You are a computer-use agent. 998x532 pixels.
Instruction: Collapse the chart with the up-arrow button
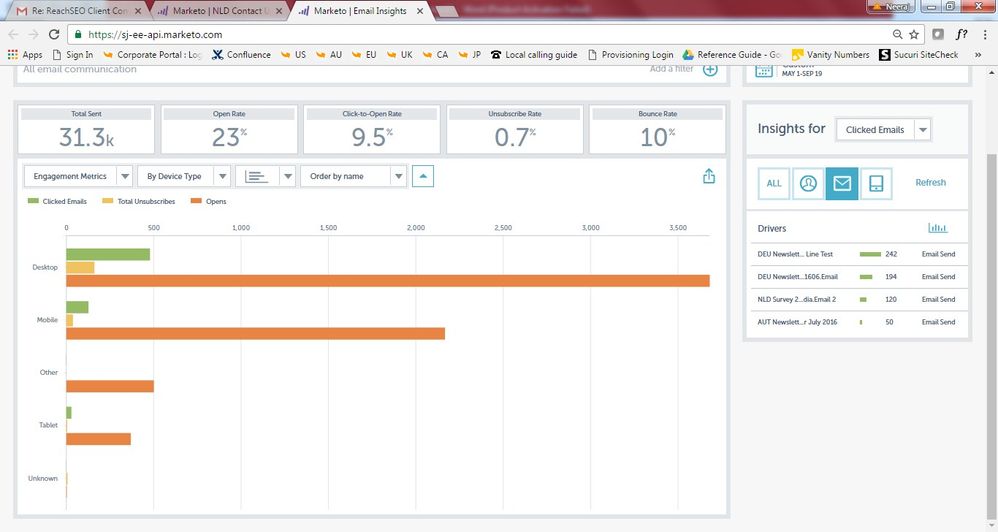tap(422, 176)
